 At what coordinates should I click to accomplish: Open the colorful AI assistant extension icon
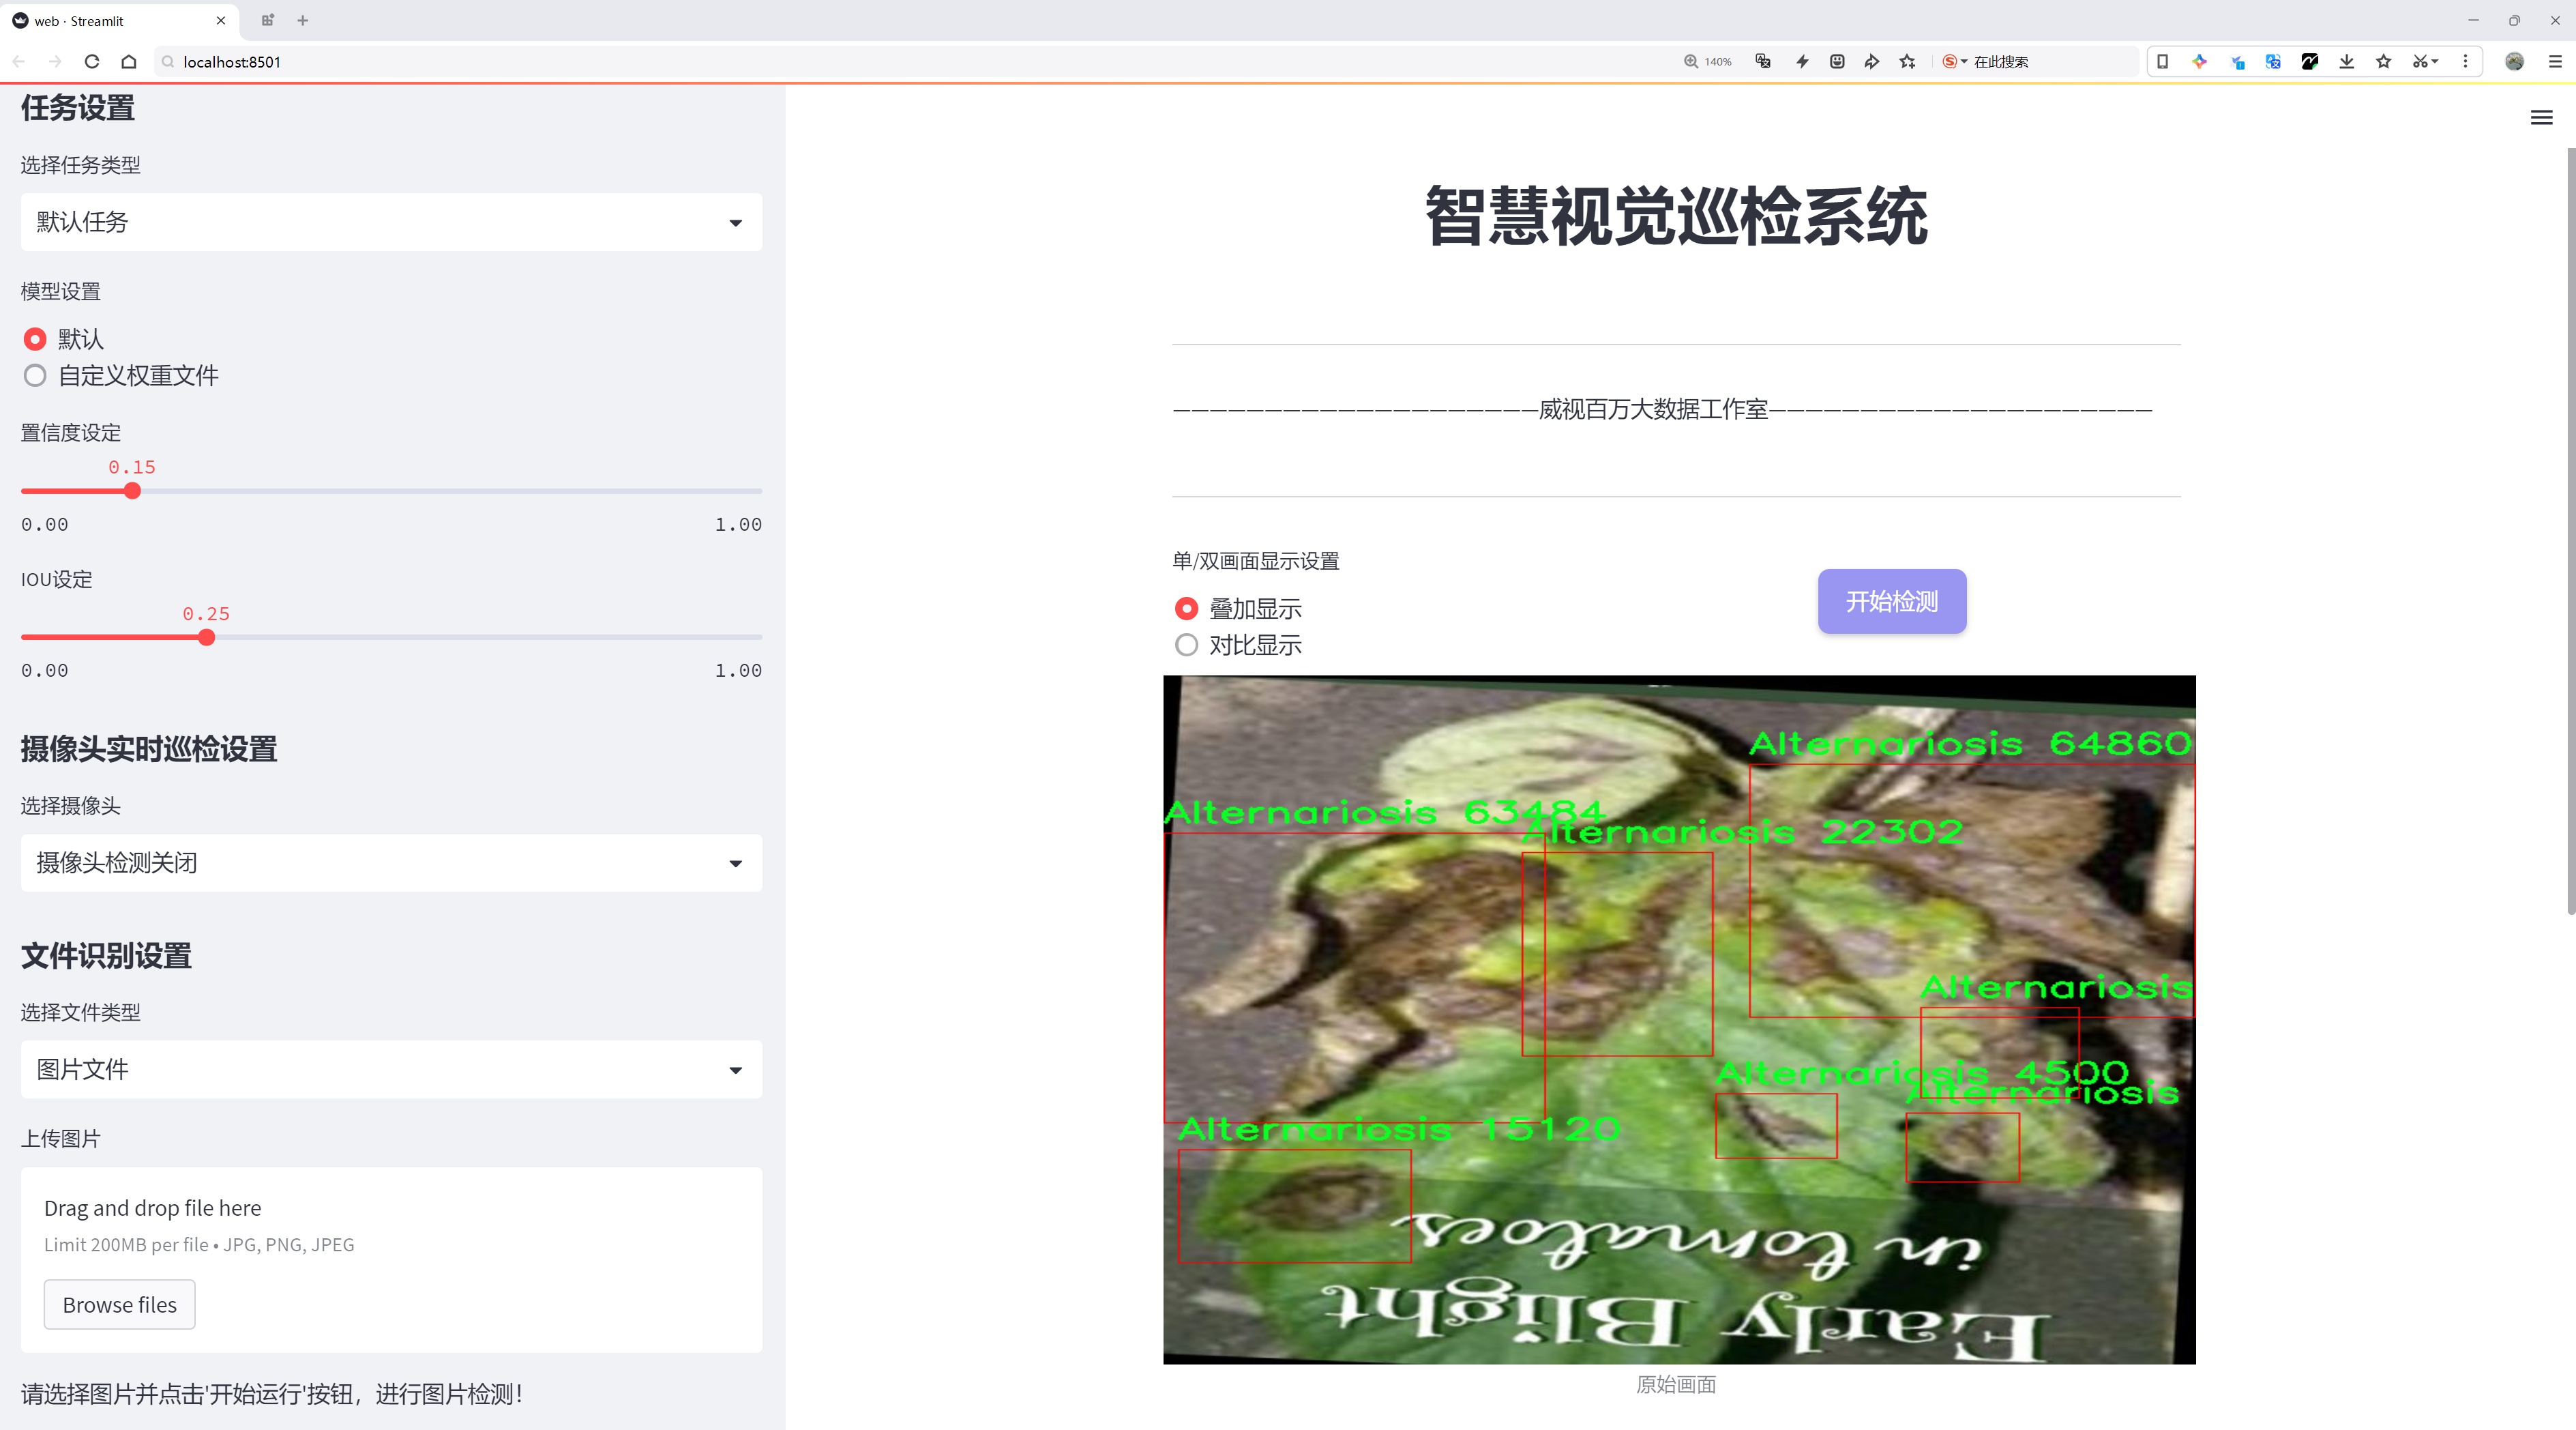click(2199, 62)
